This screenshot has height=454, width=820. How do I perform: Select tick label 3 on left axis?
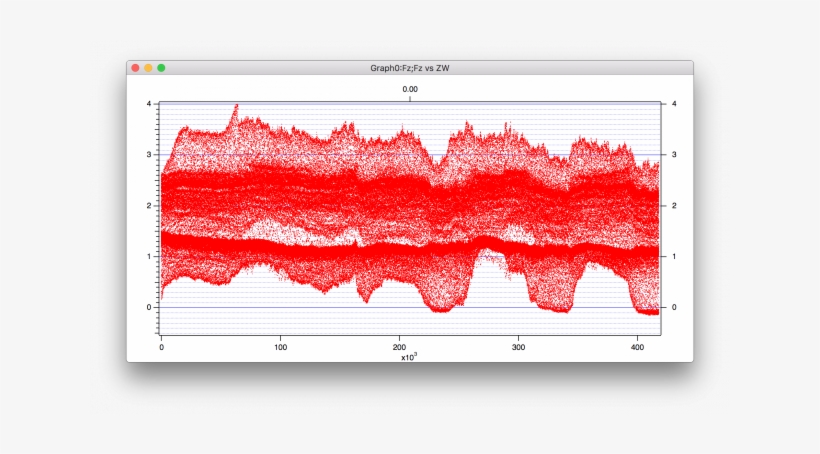(x=149, y=155)
